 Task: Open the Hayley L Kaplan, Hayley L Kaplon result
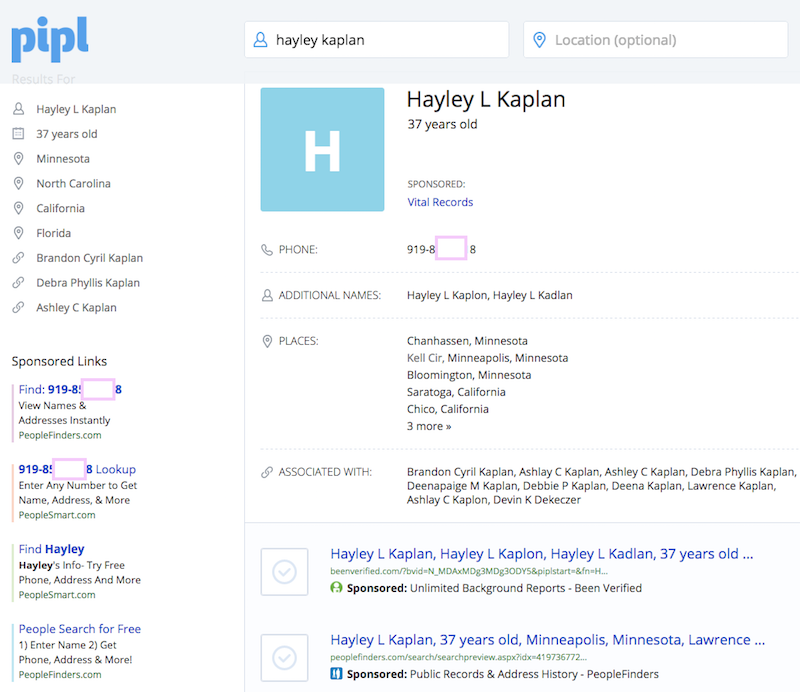542,554
